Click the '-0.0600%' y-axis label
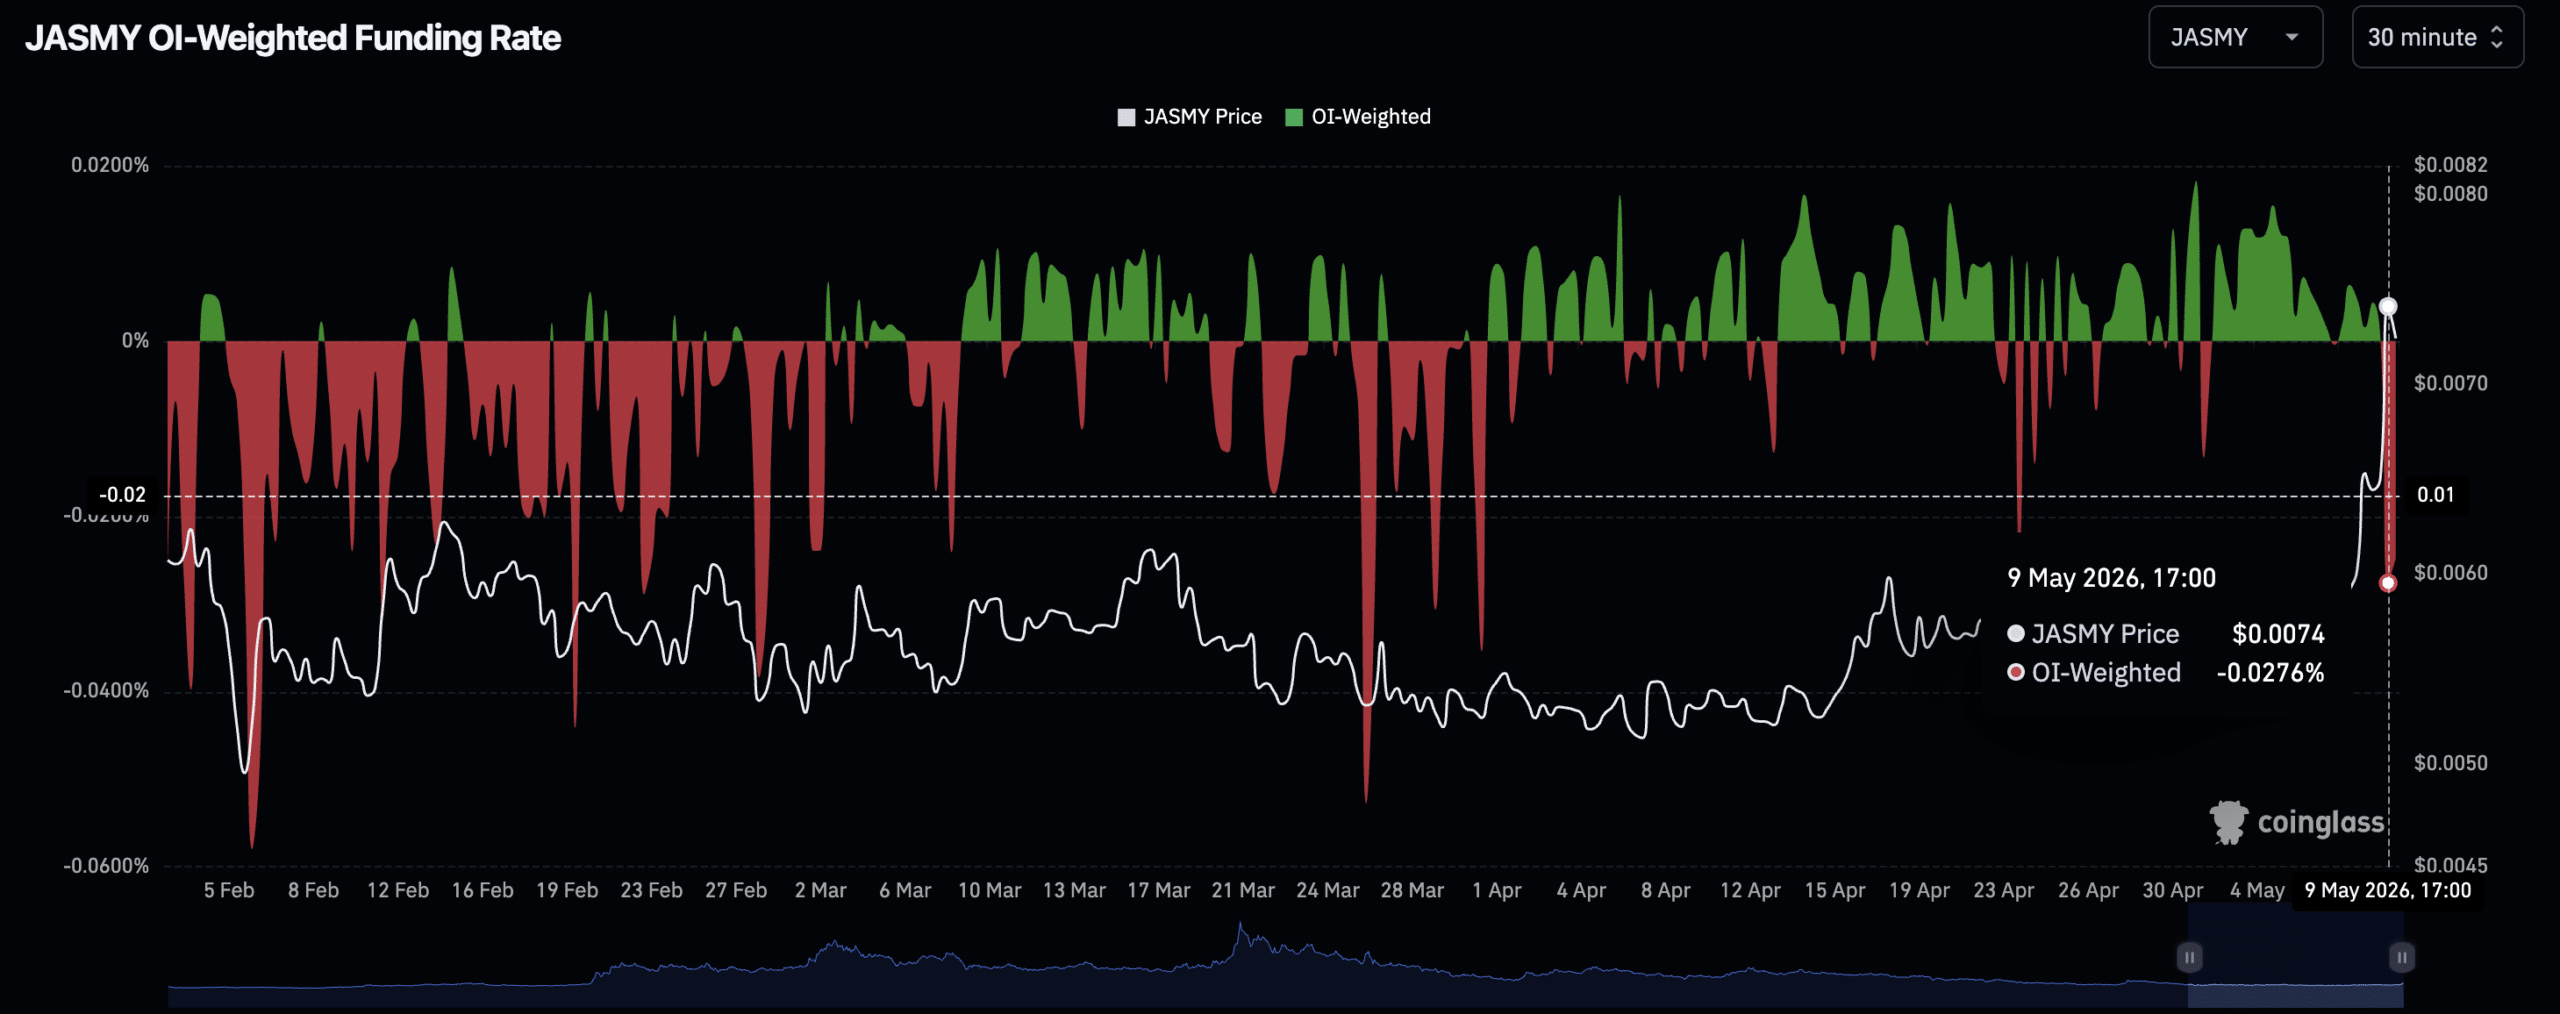 click(106, 866)
